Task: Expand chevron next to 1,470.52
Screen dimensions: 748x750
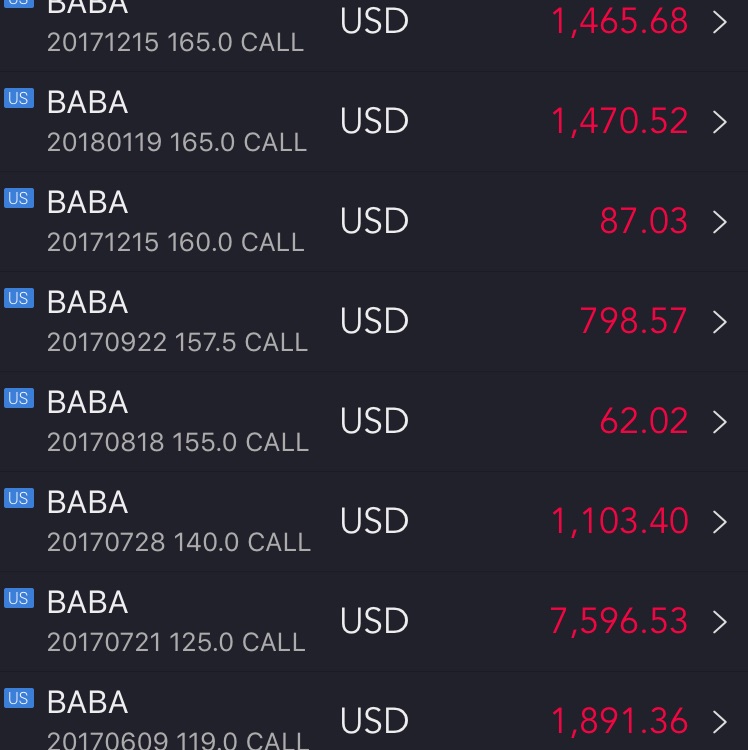Action: coord(719,122)
